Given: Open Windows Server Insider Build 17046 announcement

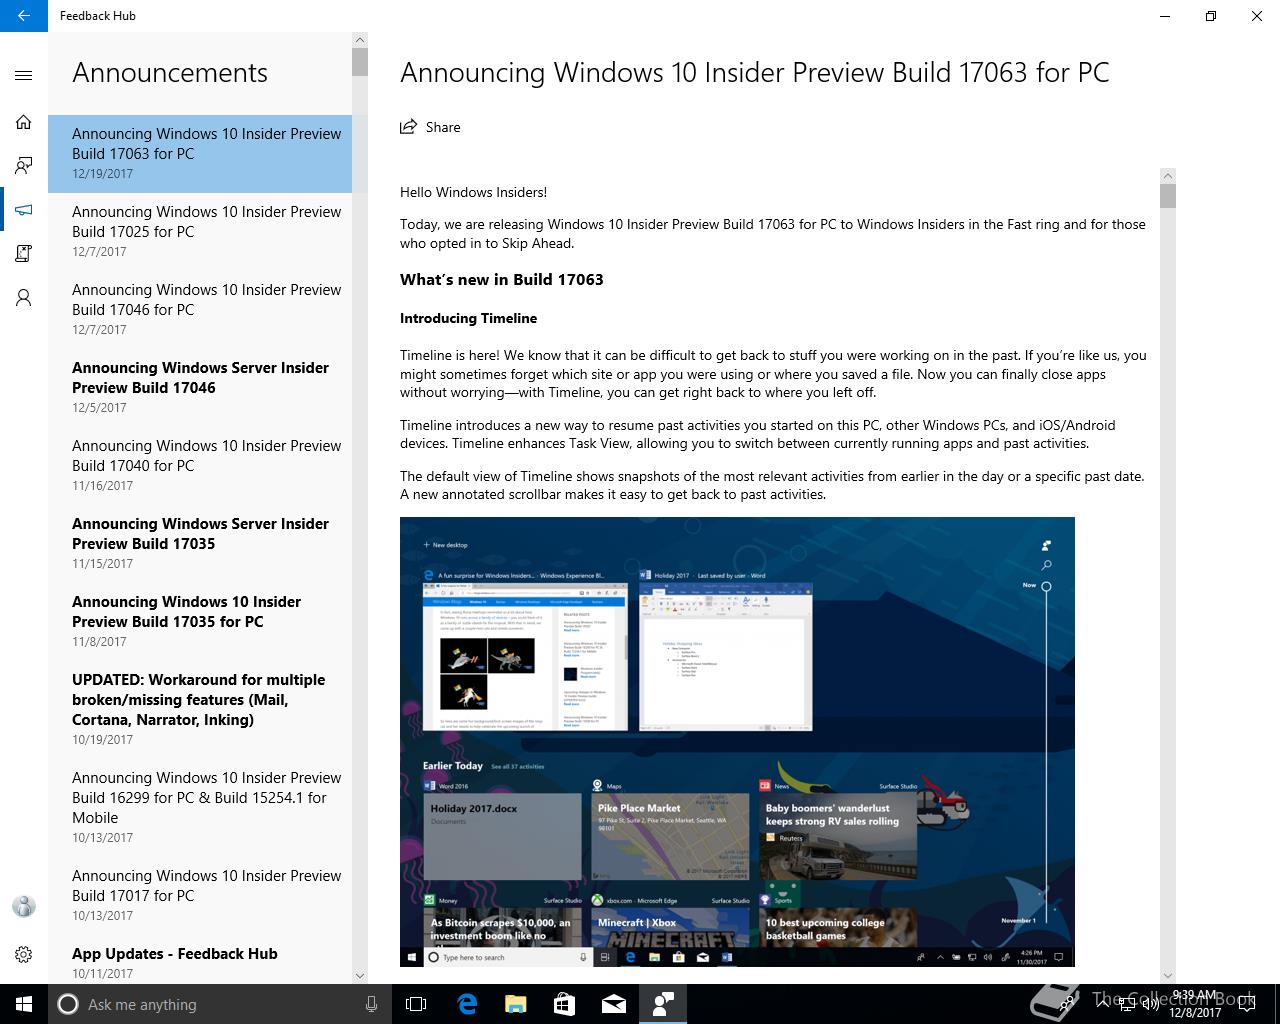Looking at the screenshot, I should (200, 387).
